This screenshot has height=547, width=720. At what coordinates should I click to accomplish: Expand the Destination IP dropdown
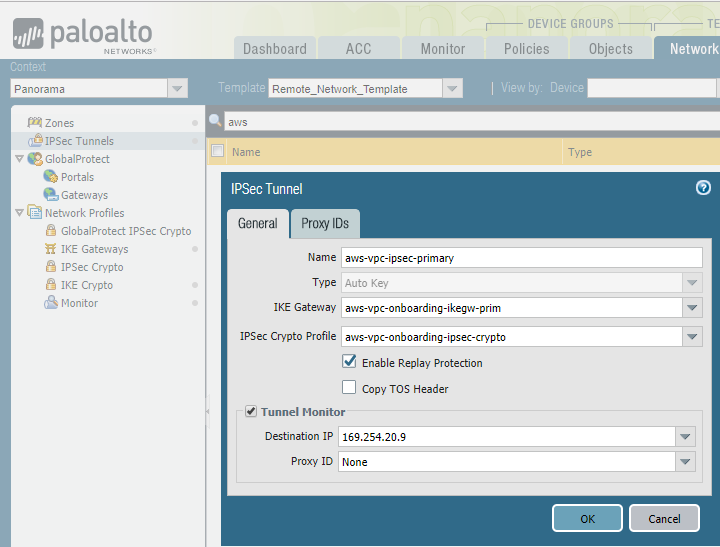[685, 437]
